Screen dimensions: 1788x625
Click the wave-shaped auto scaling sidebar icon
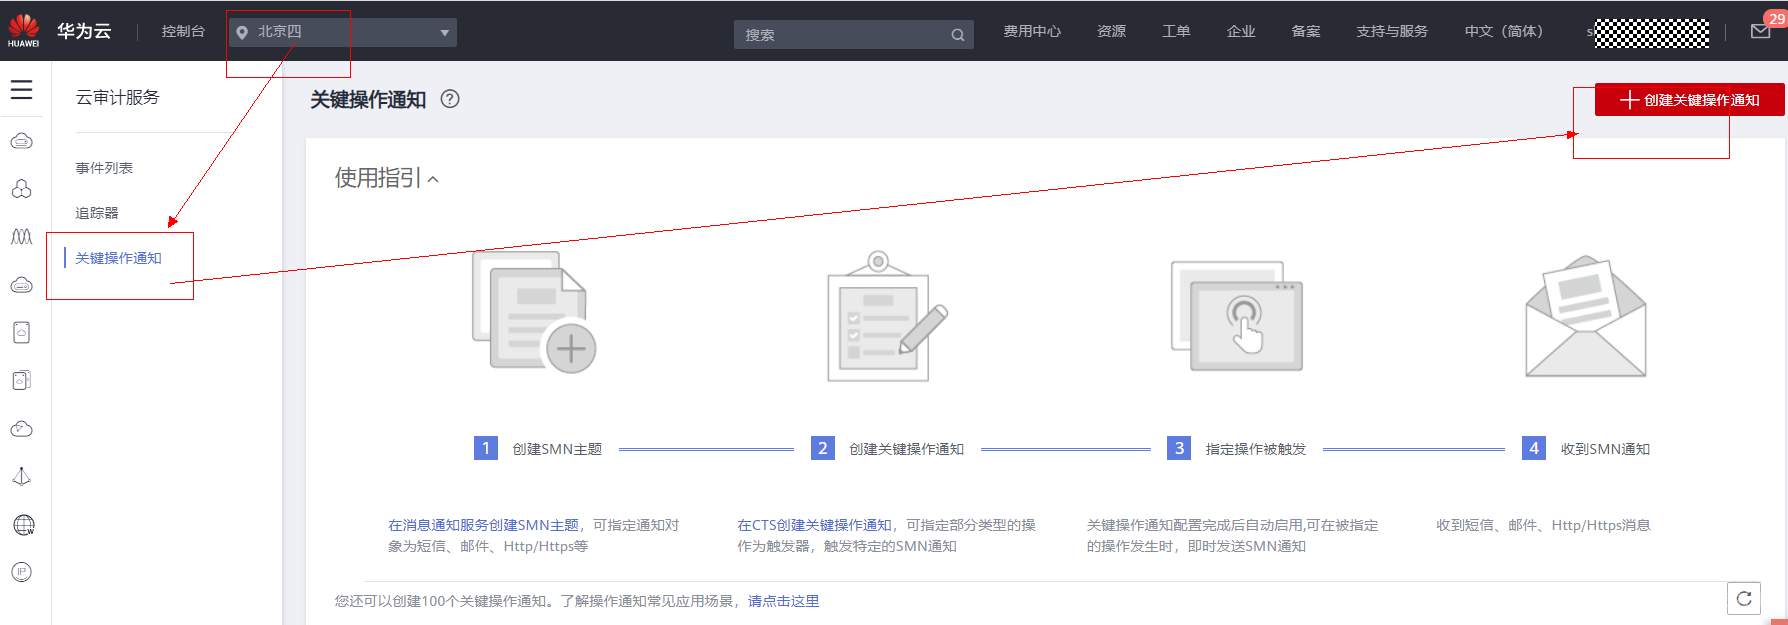tap(21, 237)
